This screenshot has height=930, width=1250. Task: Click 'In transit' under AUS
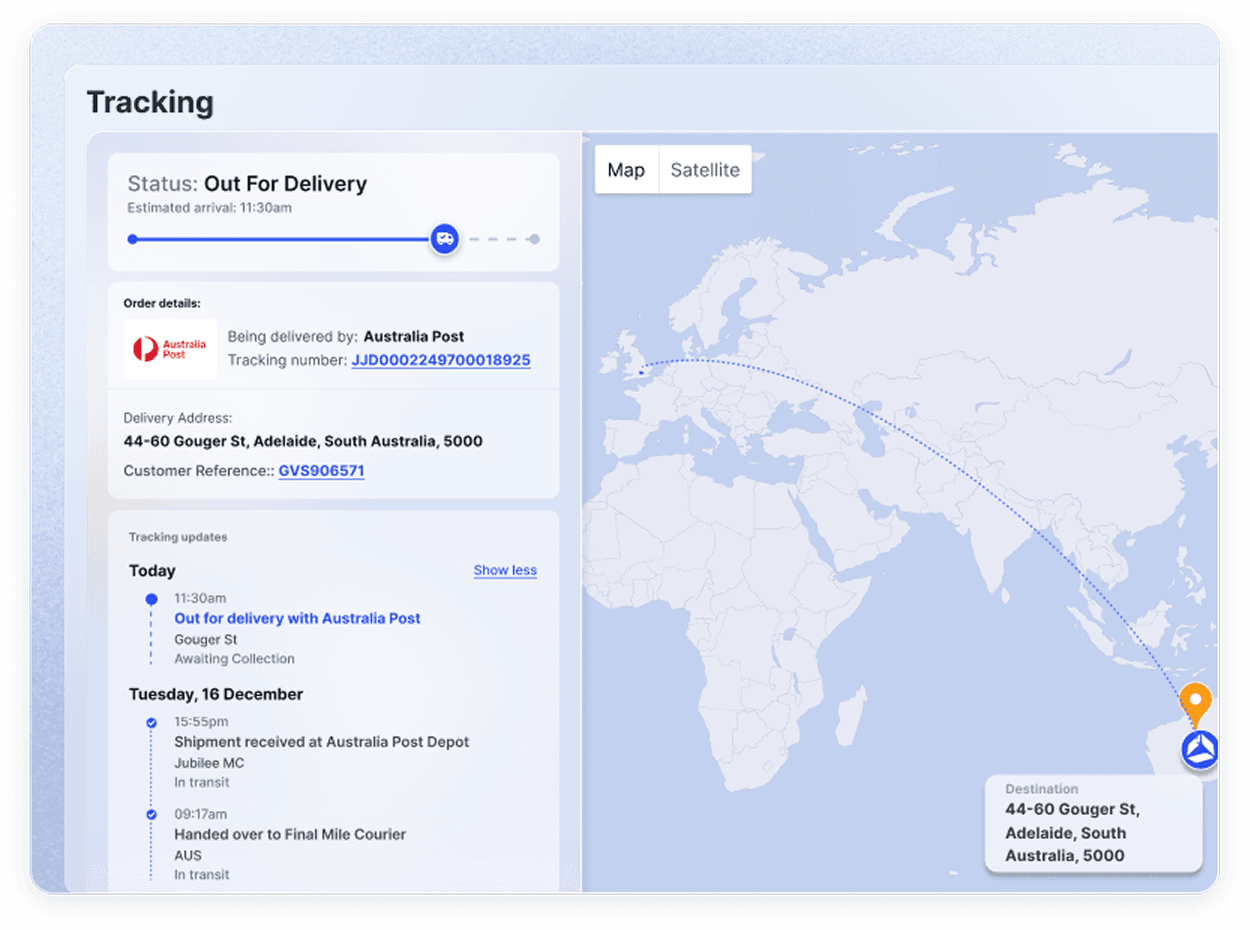pos(201,875)
